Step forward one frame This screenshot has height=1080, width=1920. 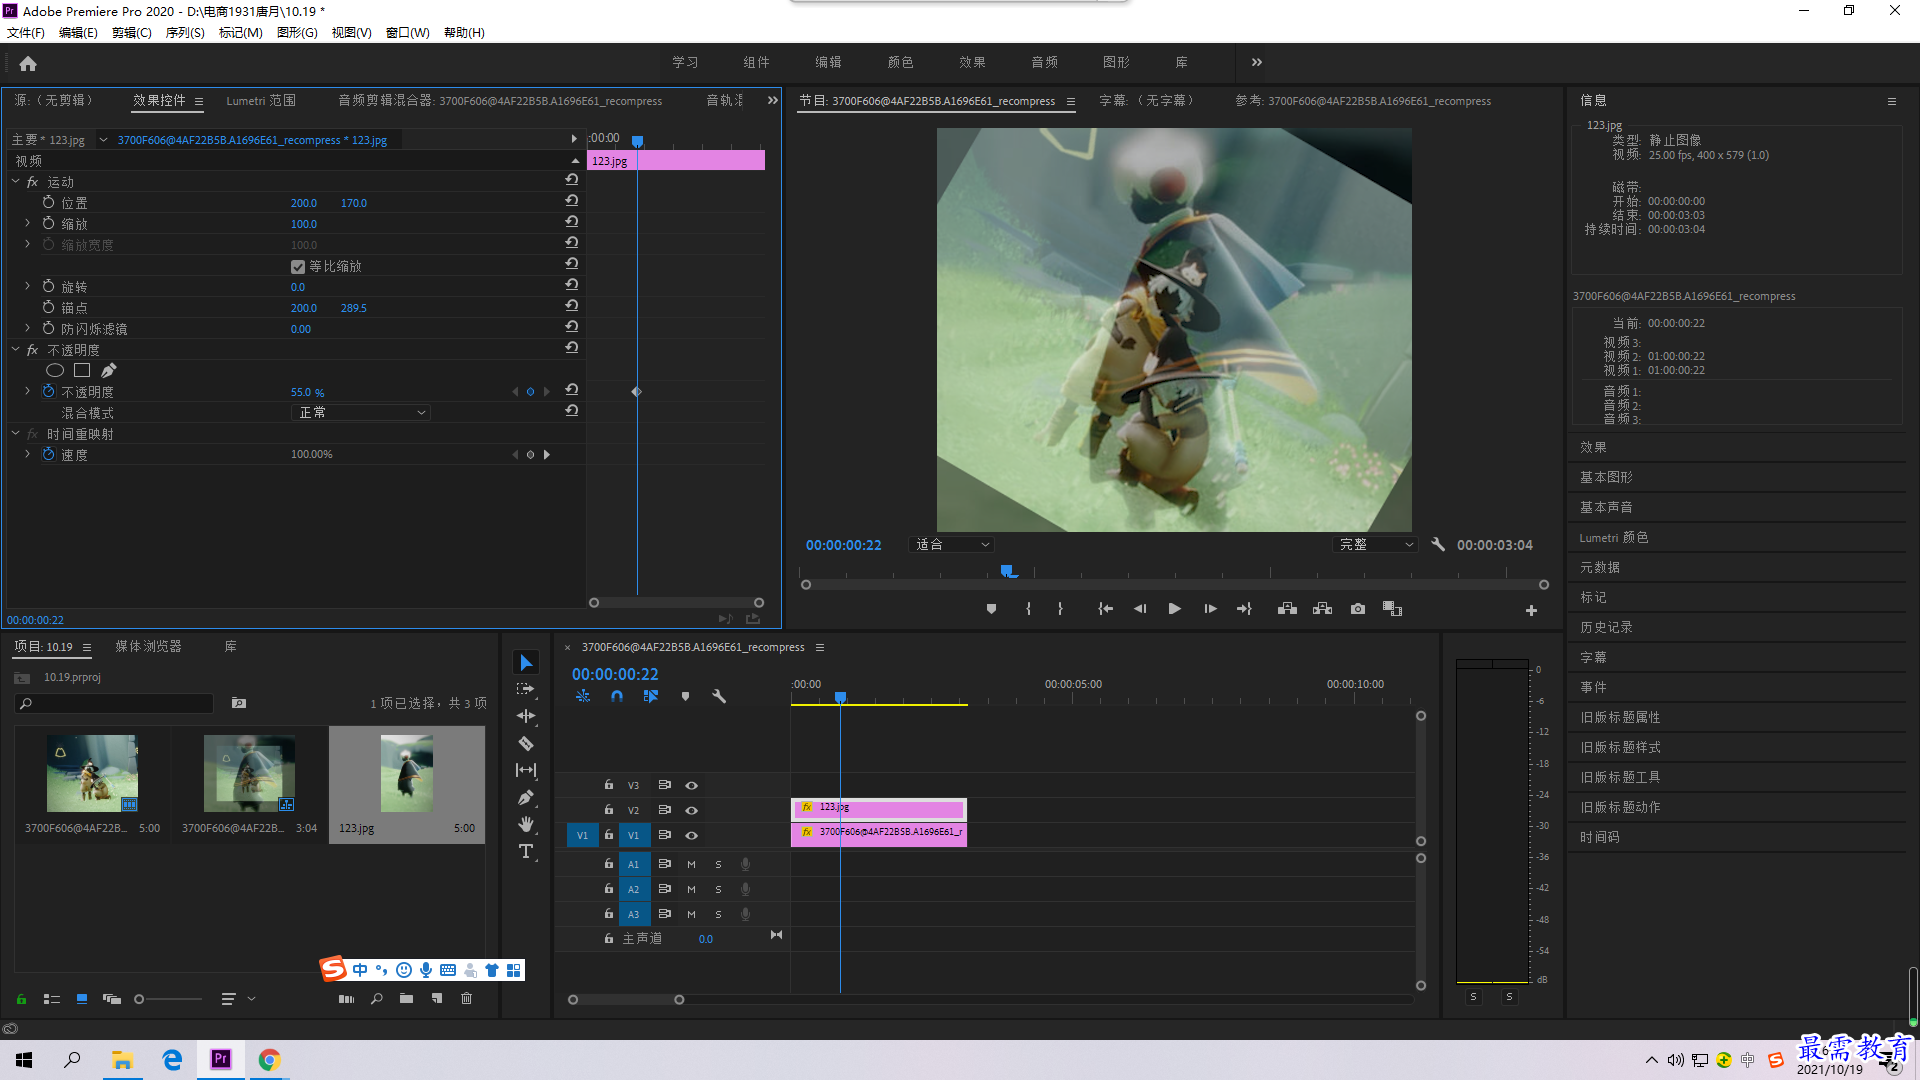point(1210,609)
